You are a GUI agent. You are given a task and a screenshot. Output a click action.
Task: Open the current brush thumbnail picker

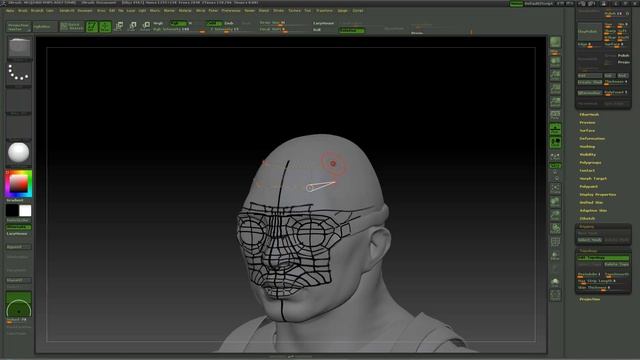(19, 49)
